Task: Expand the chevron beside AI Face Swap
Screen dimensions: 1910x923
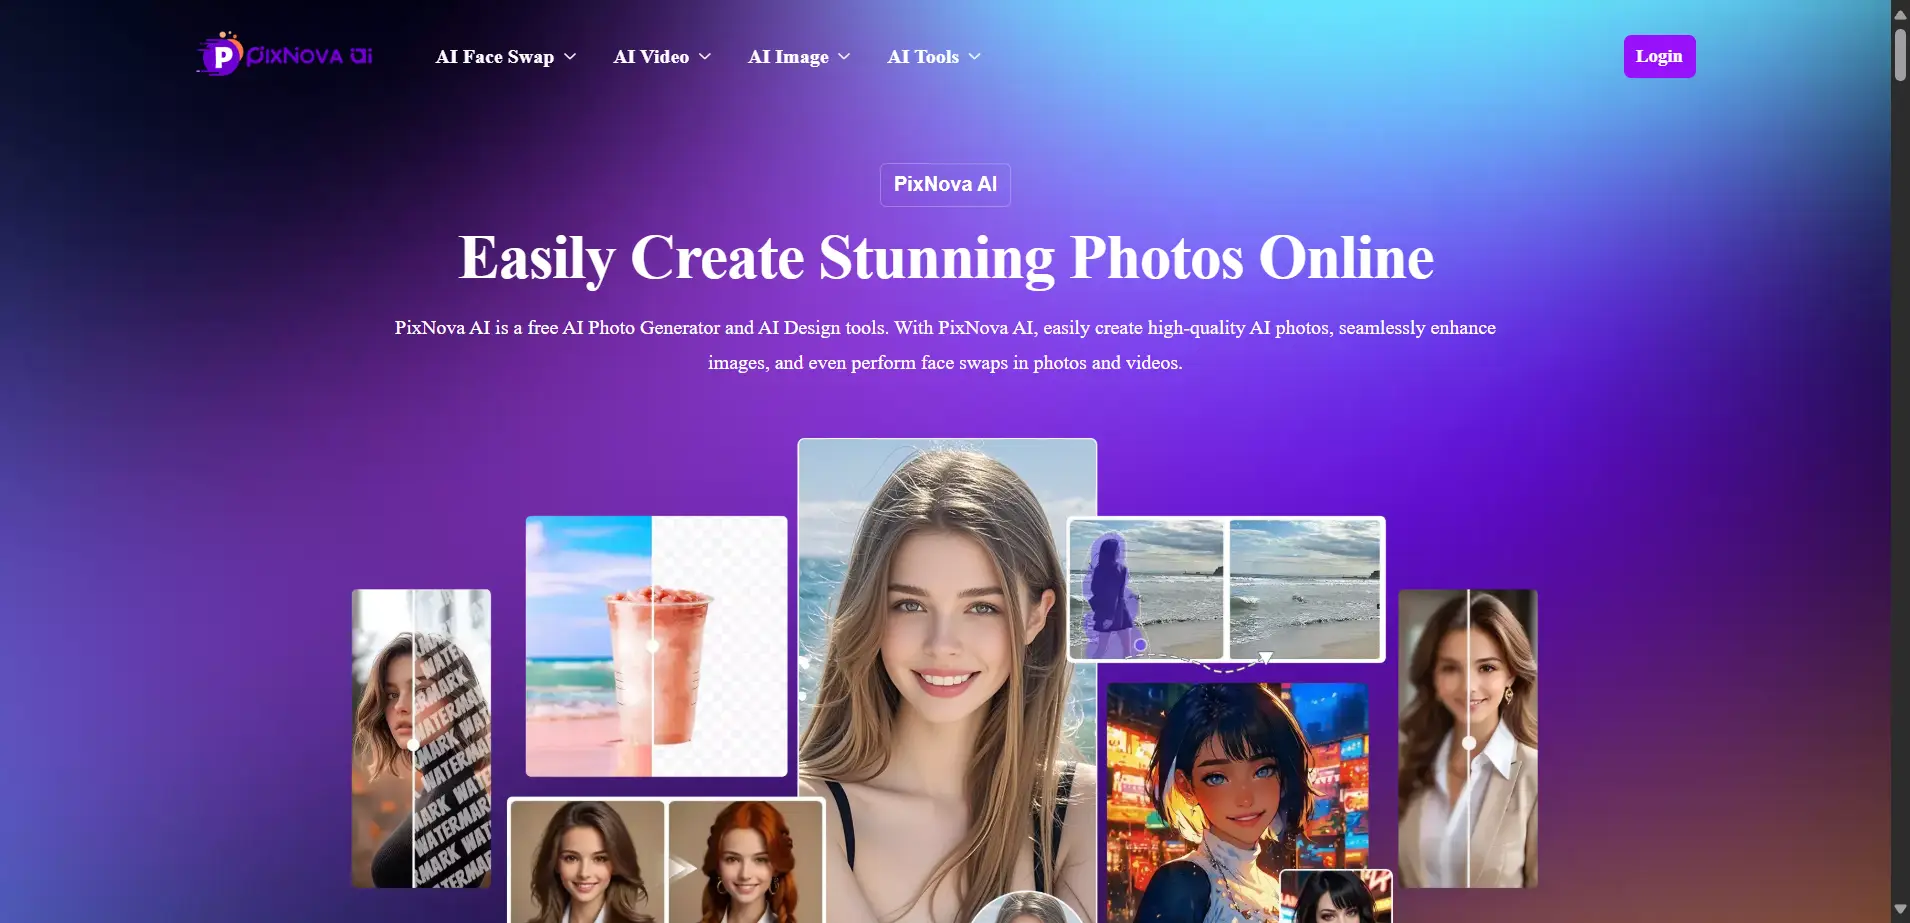Action: pyautogui.click(x=570, y=57)
